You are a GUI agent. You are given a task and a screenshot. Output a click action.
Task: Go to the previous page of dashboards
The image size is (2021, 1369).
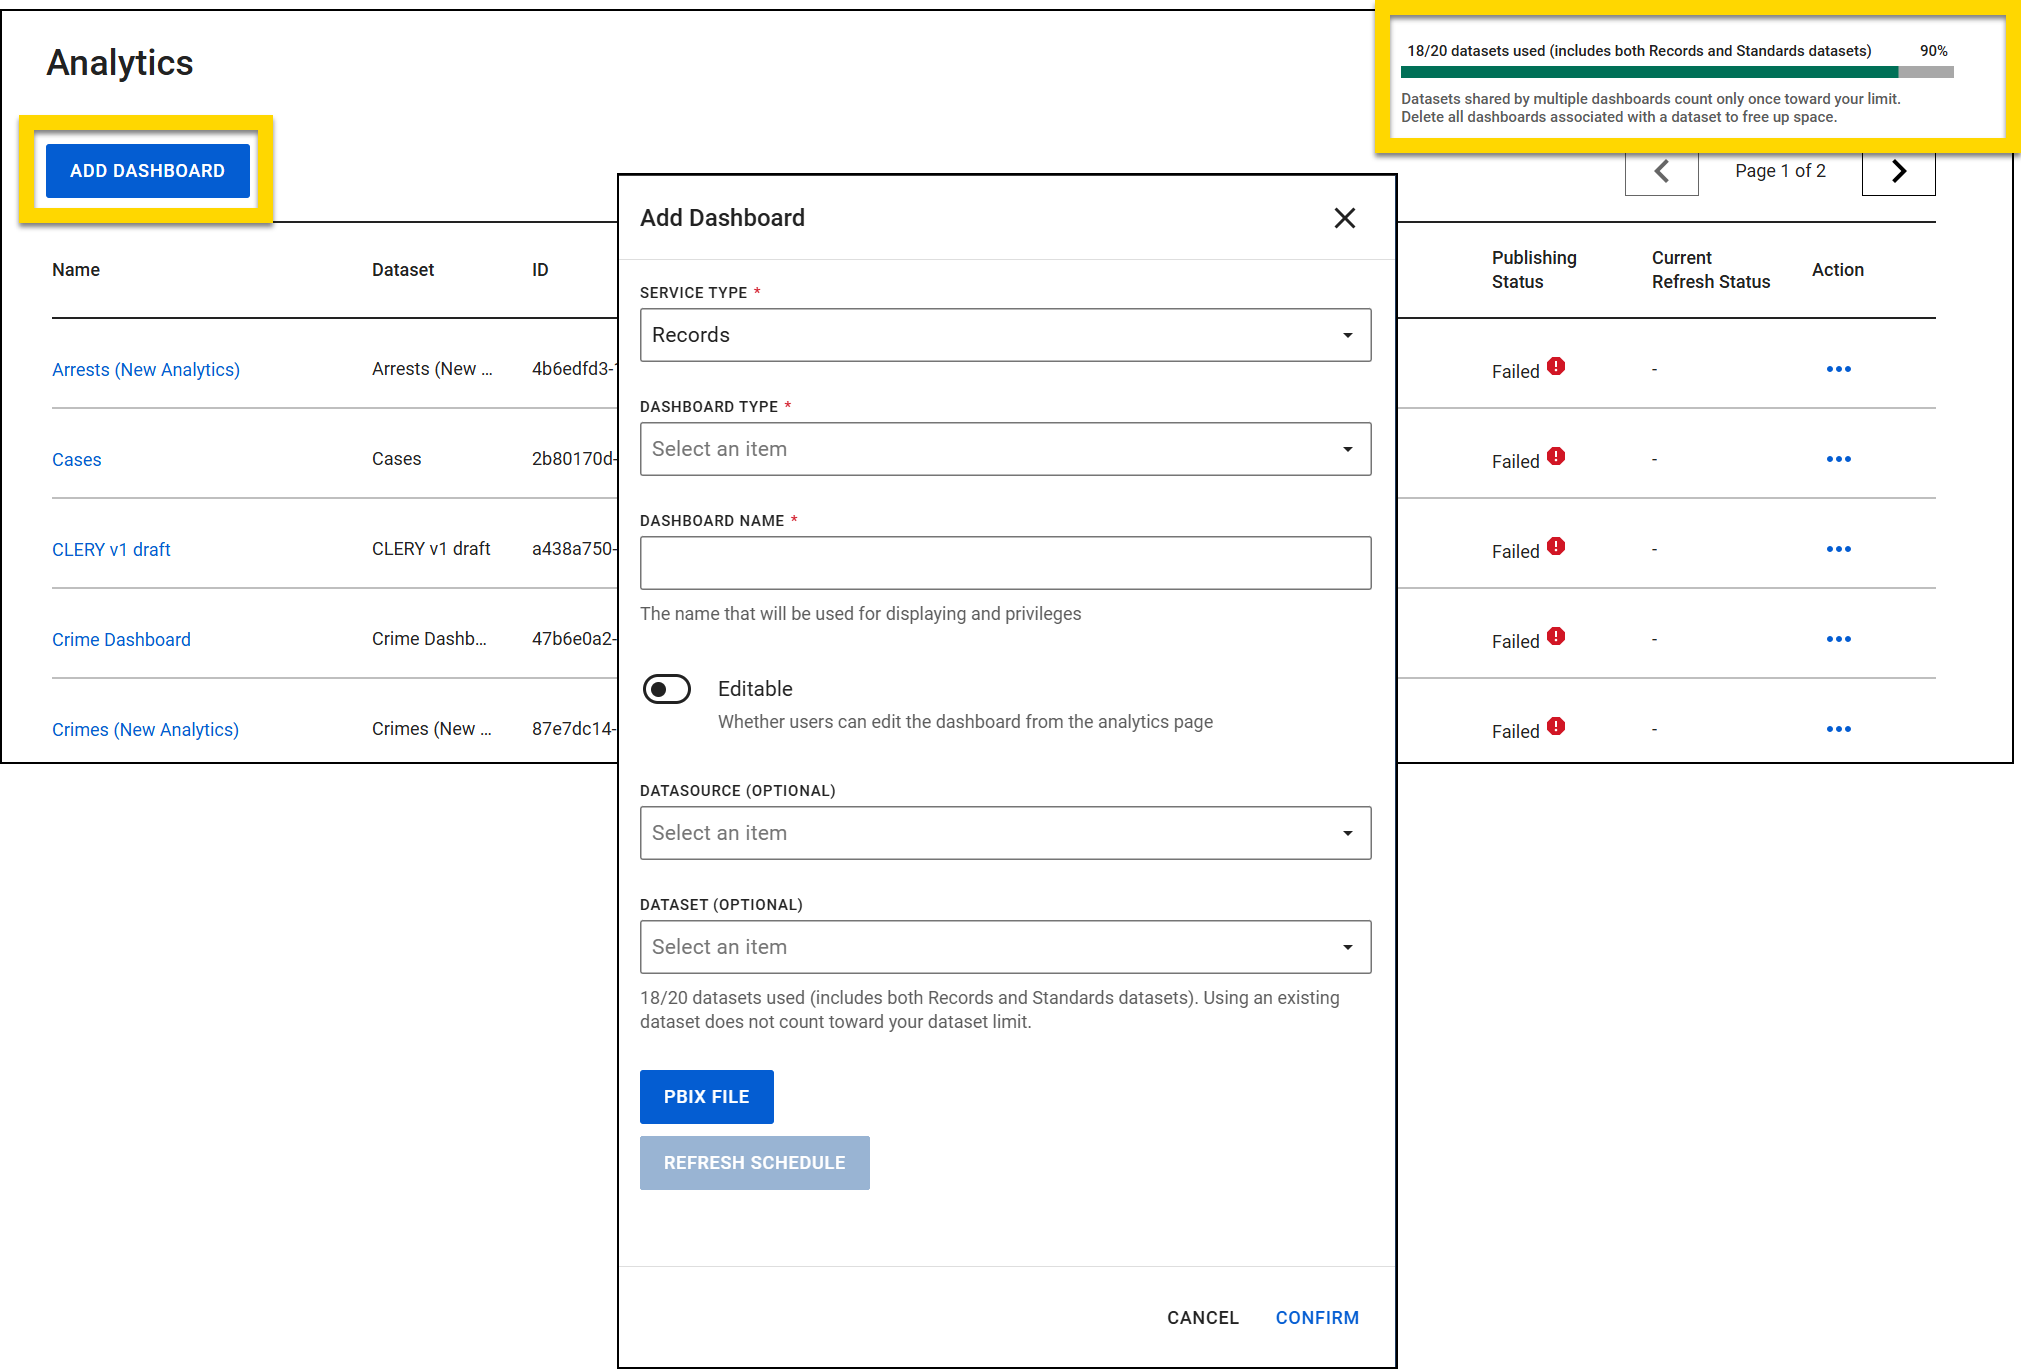(1661, 170)
